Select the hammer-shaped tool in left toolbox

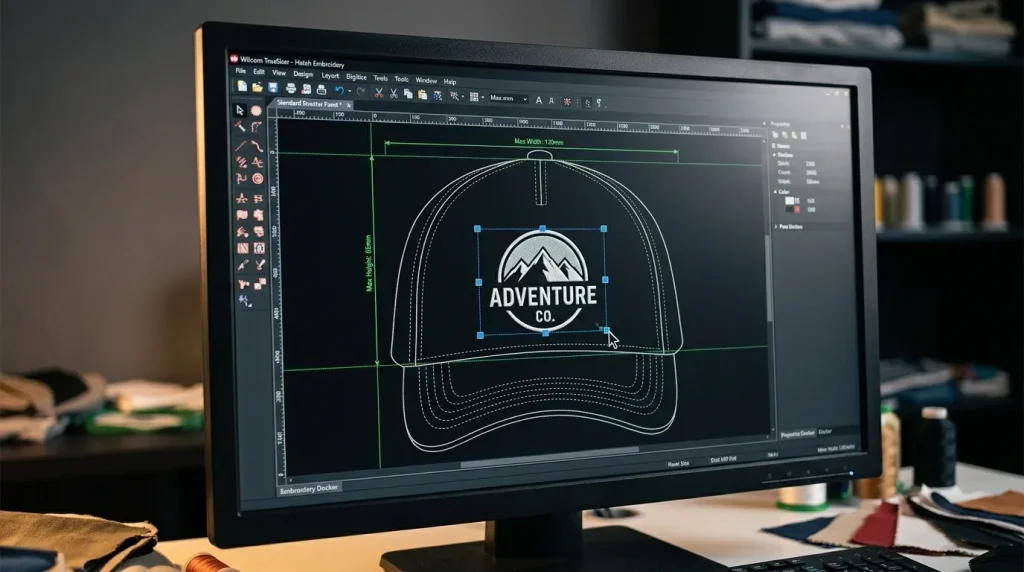(x=240, y=126)
